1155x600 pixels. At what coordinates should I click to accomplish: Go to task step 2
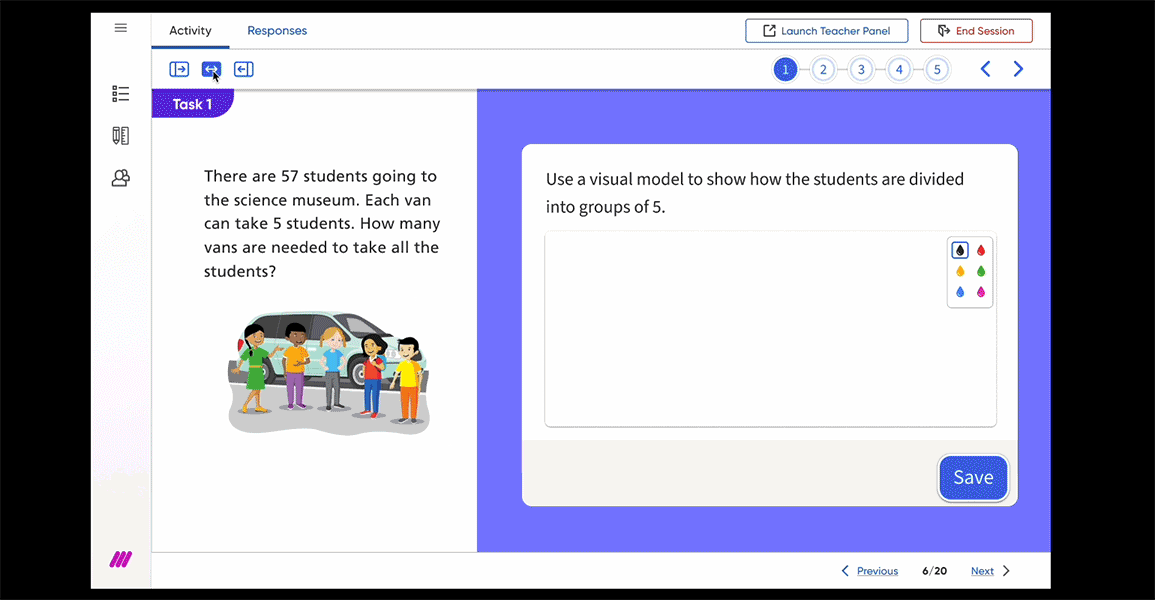click(x=823, y=69)
